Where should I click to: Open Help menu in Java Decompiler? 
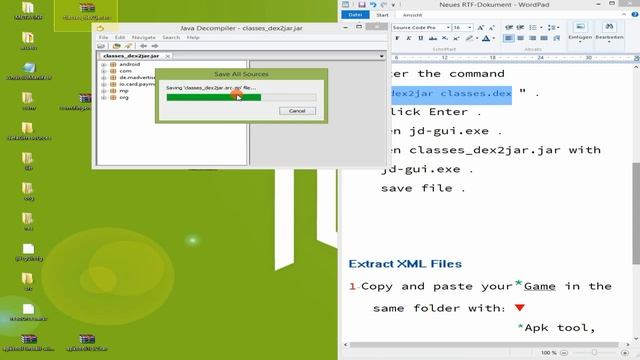point(193,38)
